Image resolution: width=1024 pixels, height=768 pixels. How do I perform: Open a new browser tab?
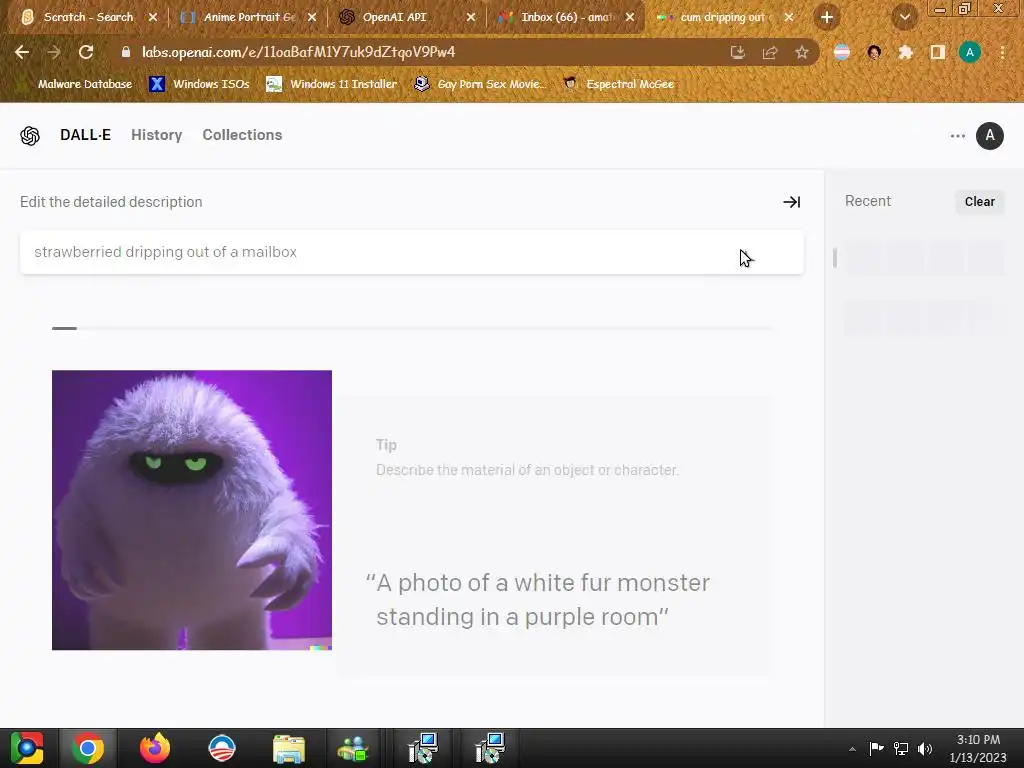(x=826, y=18)
